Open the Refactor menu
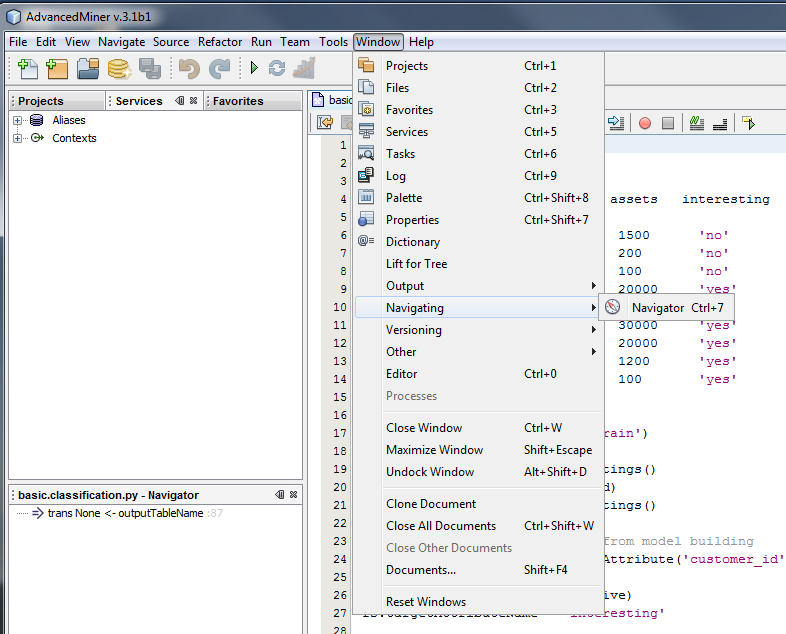This screenshot has height=634, width=786. click(220, 42)
